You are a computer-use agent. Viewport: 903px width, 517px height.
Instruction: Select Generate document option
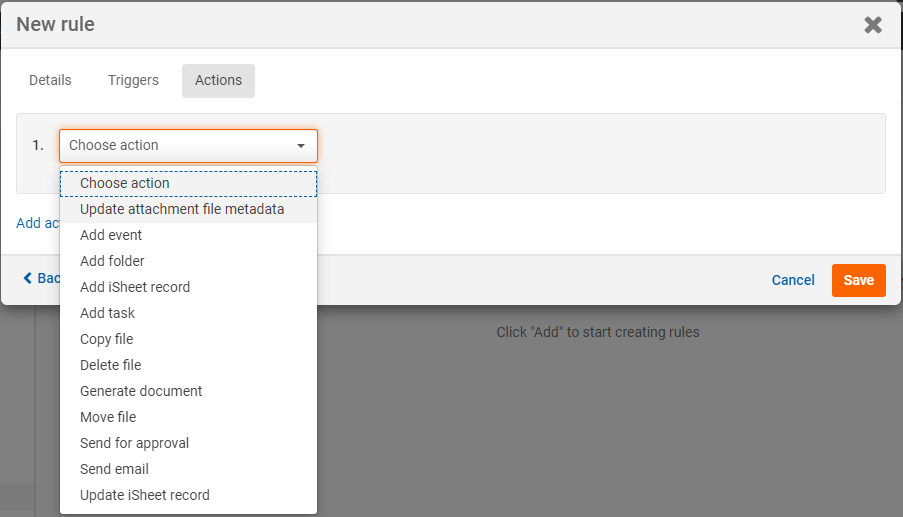click(141, 391)
